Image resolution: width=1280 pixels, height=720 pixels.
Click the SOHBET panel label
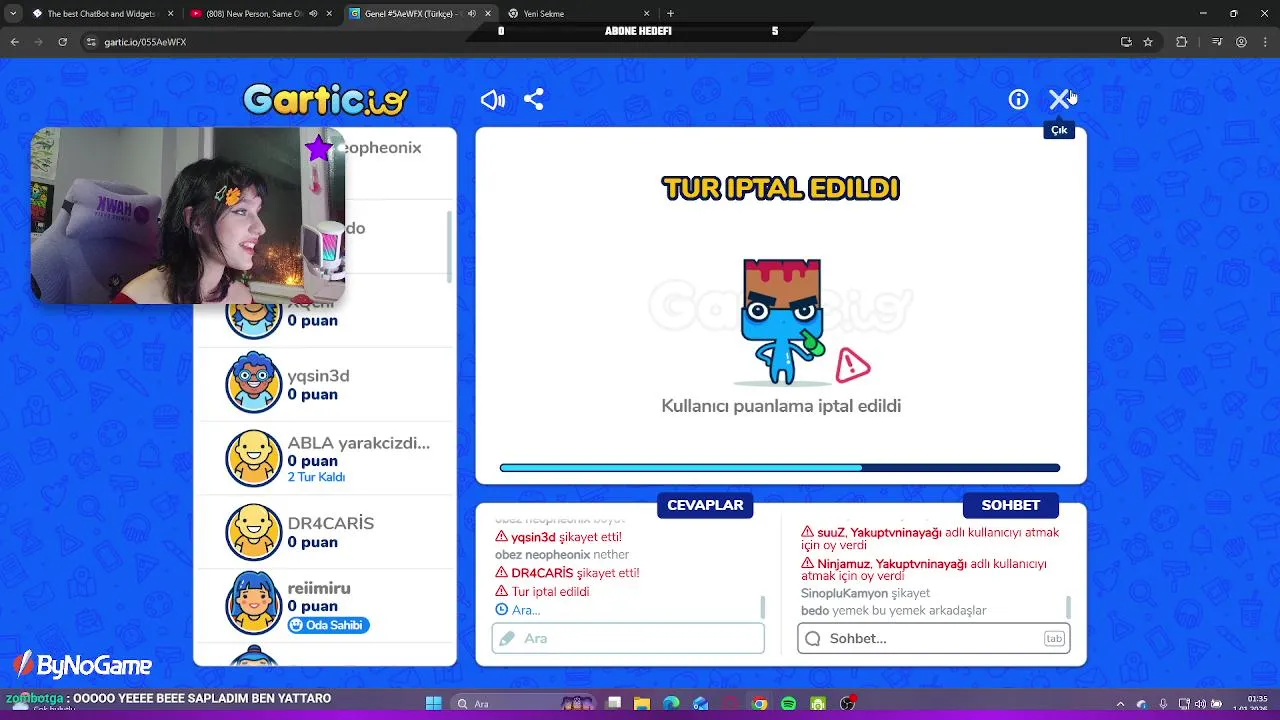(x=1010, y=505)
